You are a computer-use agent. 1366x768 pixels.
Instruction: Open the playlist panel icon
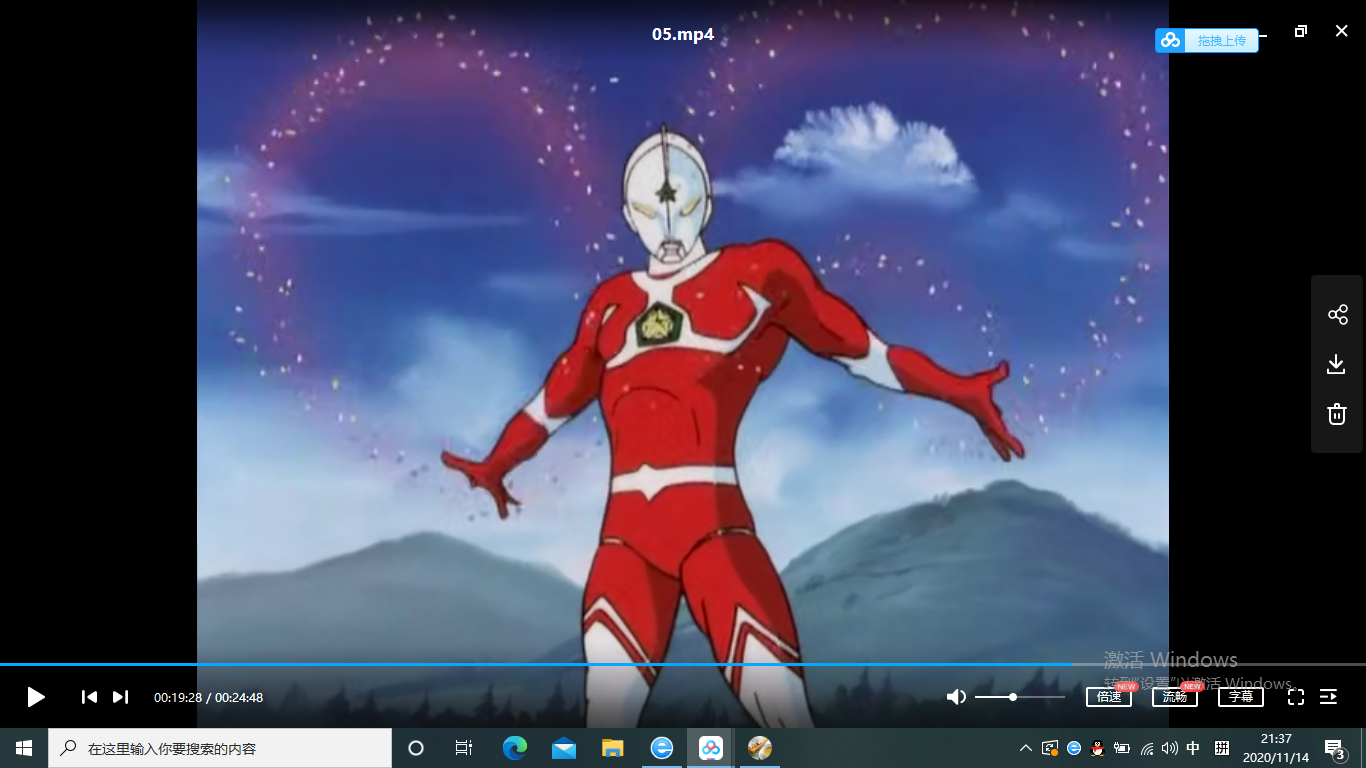1329,697
